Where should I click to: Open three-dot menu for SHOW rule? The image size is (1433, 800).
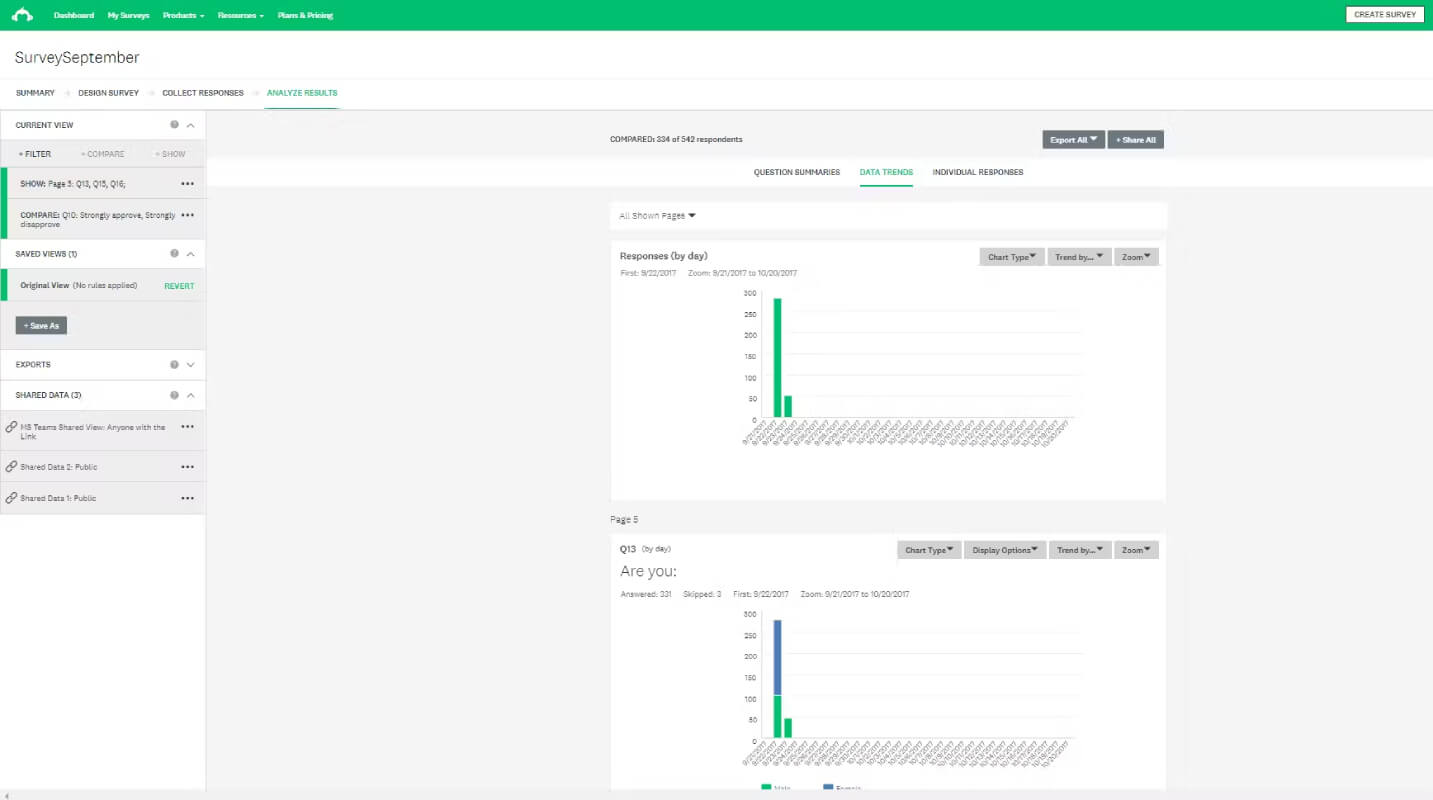(187, 184)
